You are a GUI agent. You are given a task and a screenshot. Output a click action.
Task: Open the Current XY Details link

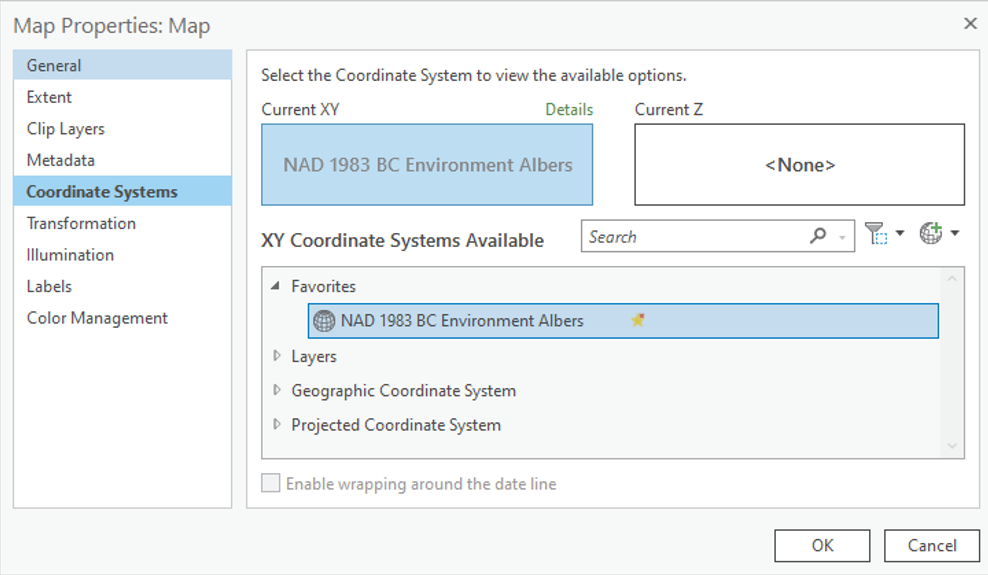point(569,110)
